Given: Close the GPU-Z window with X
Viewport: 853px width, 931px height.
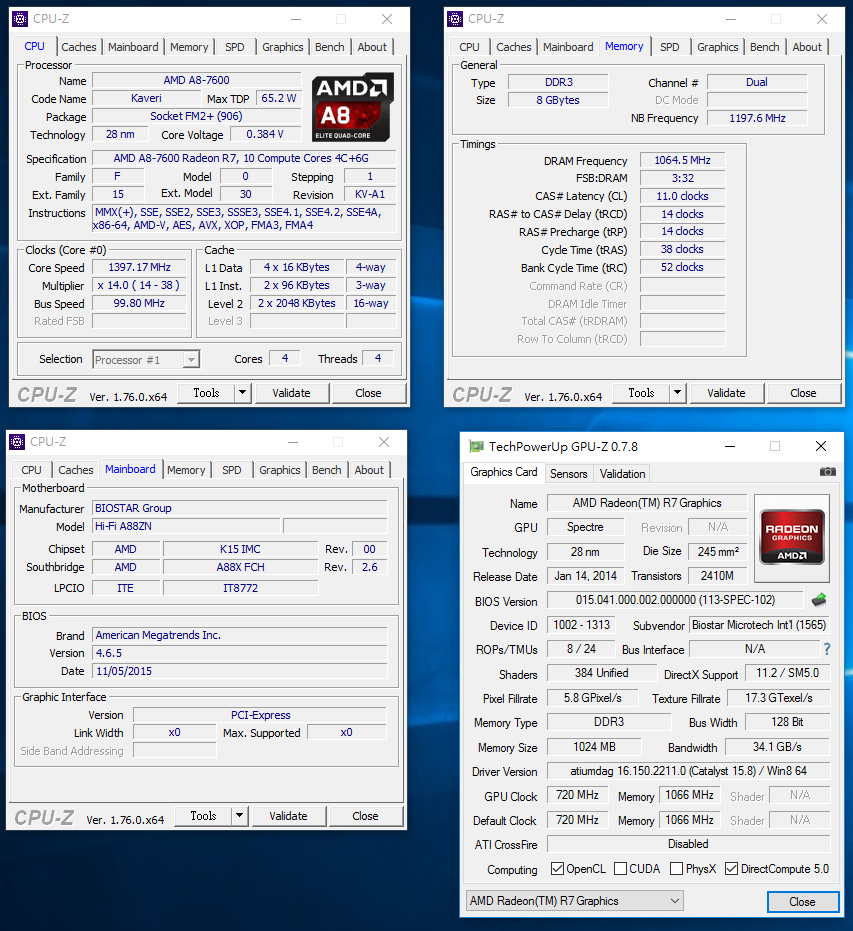Looking at the screenshot, I should pos(821,446).
